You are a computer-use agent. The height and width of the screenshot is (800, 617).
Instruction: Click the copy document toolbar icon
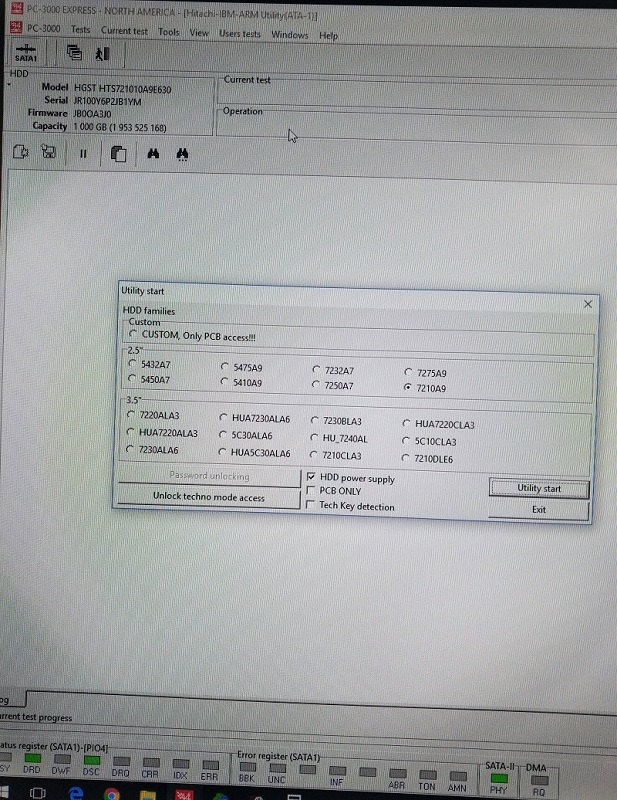tap(118, 154)
